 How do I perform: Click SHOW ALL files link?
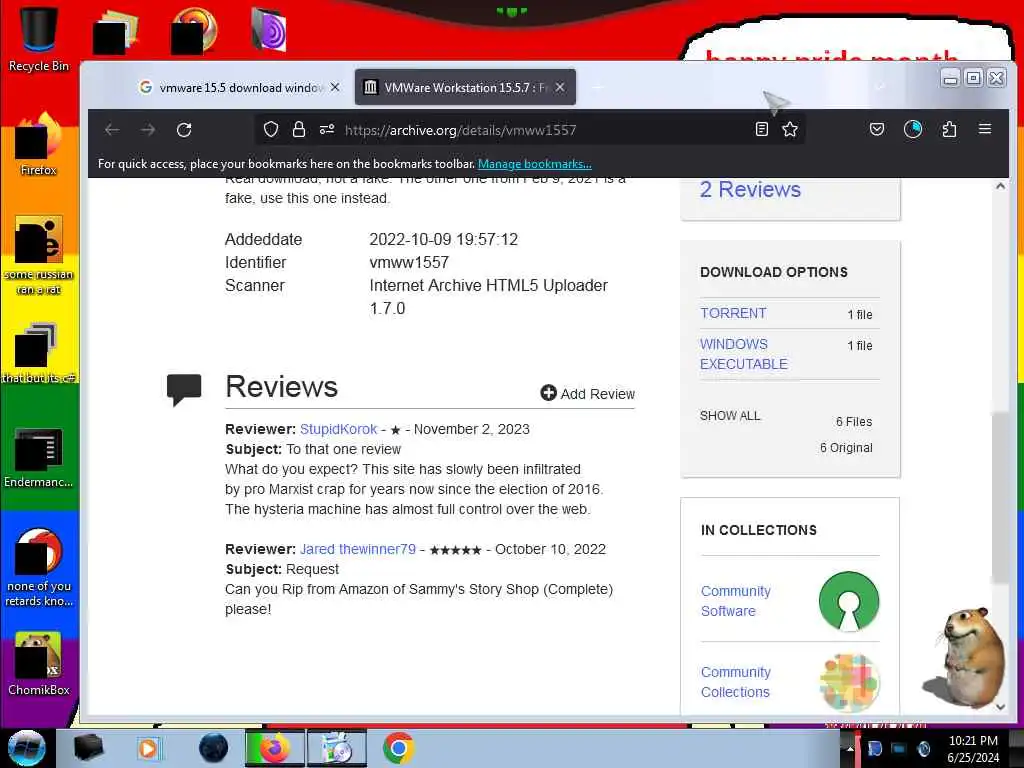click(729, 416)
